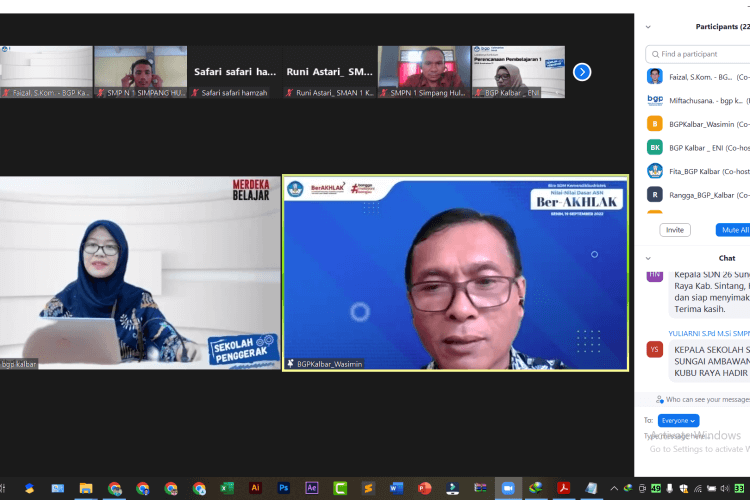Select BGPKalbar_Wasimin participant avatar
750x500 pixels.
click(x=655, y=124)
